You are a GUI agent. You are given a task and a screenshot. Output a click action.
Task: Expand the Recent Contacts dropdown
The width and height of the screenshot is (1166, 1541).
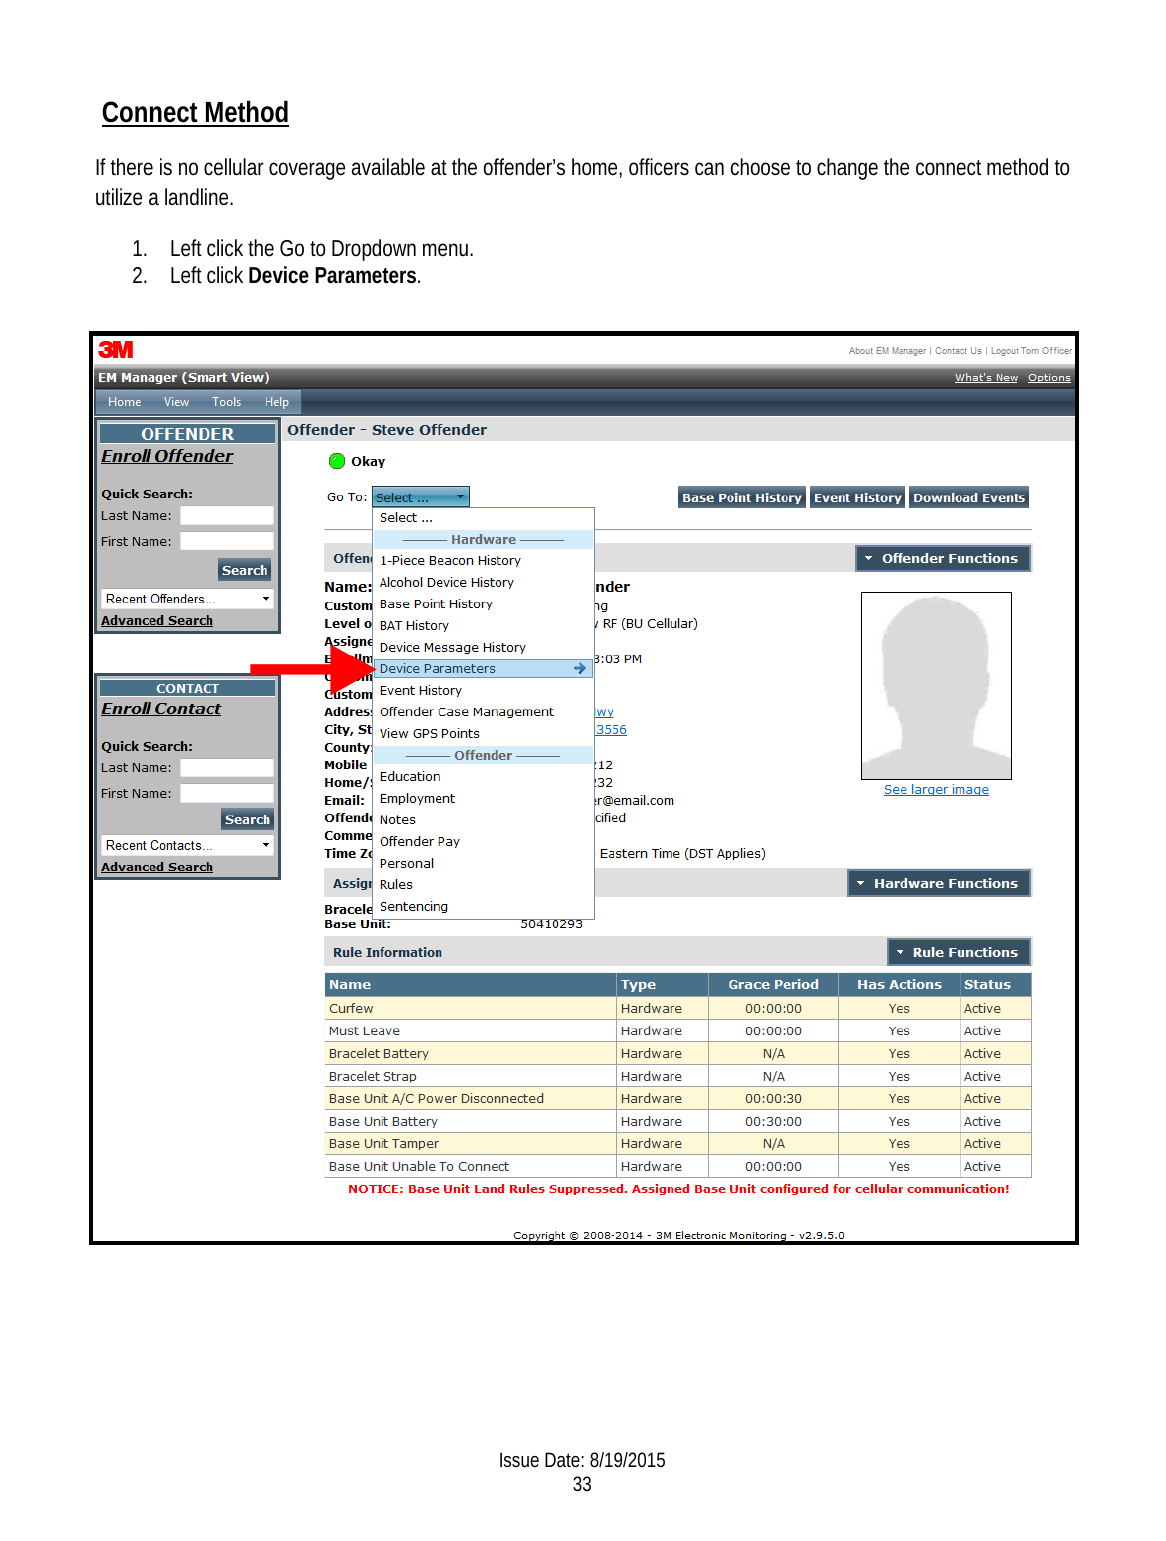click(x=188, y=845)
